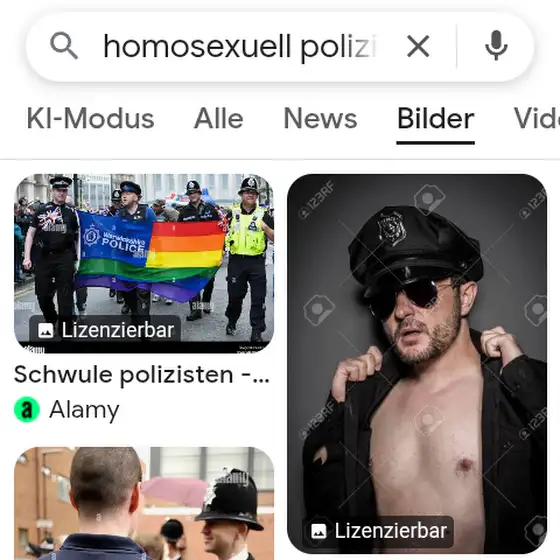Switch to the KI-Modus tab
The width and height of the screenshot is (560, 560).
(90, 119)
